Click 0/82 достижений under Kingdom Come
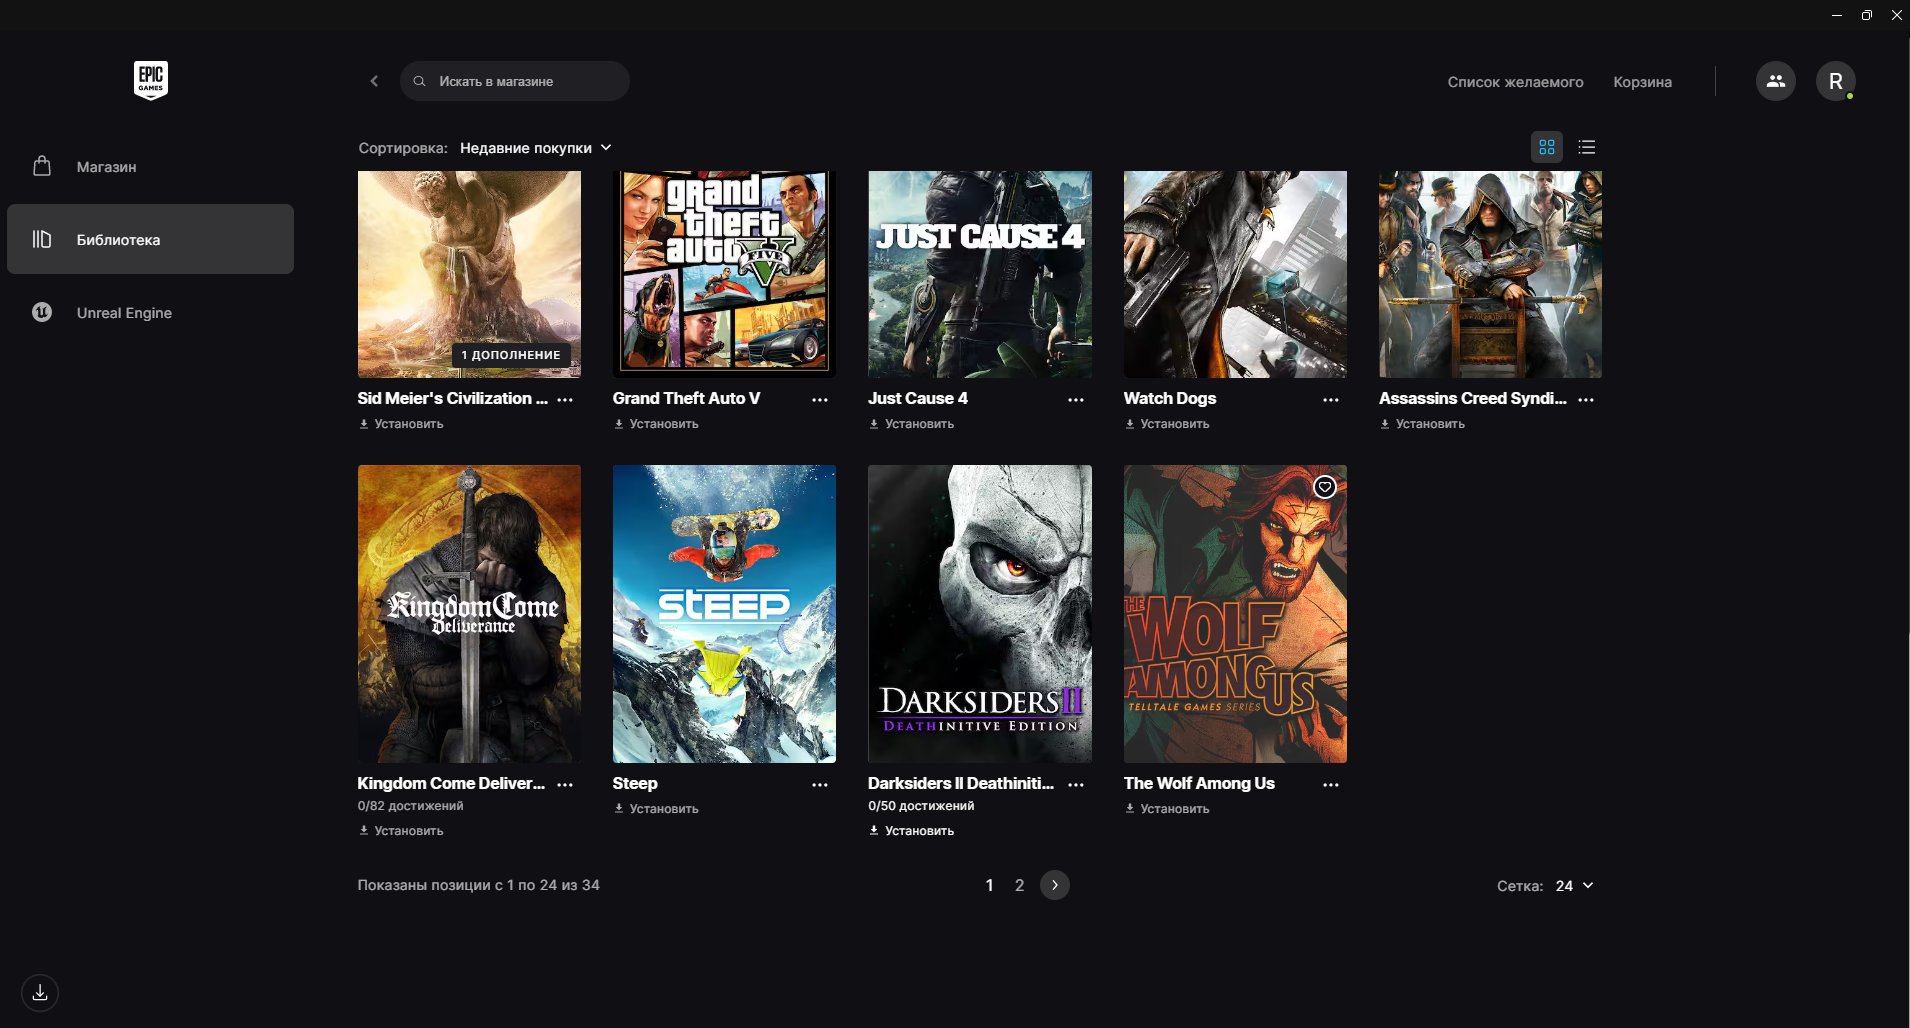 coord(410,806)
